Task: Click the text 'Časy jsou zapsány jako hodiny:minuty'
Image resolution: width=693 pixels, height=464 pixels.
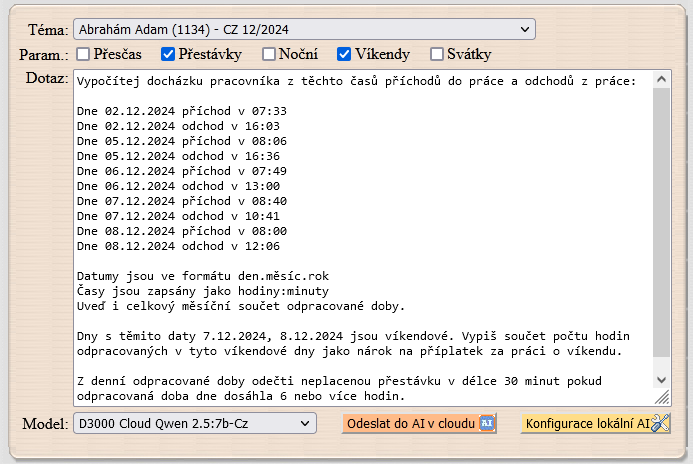Action: pos(203,291)
